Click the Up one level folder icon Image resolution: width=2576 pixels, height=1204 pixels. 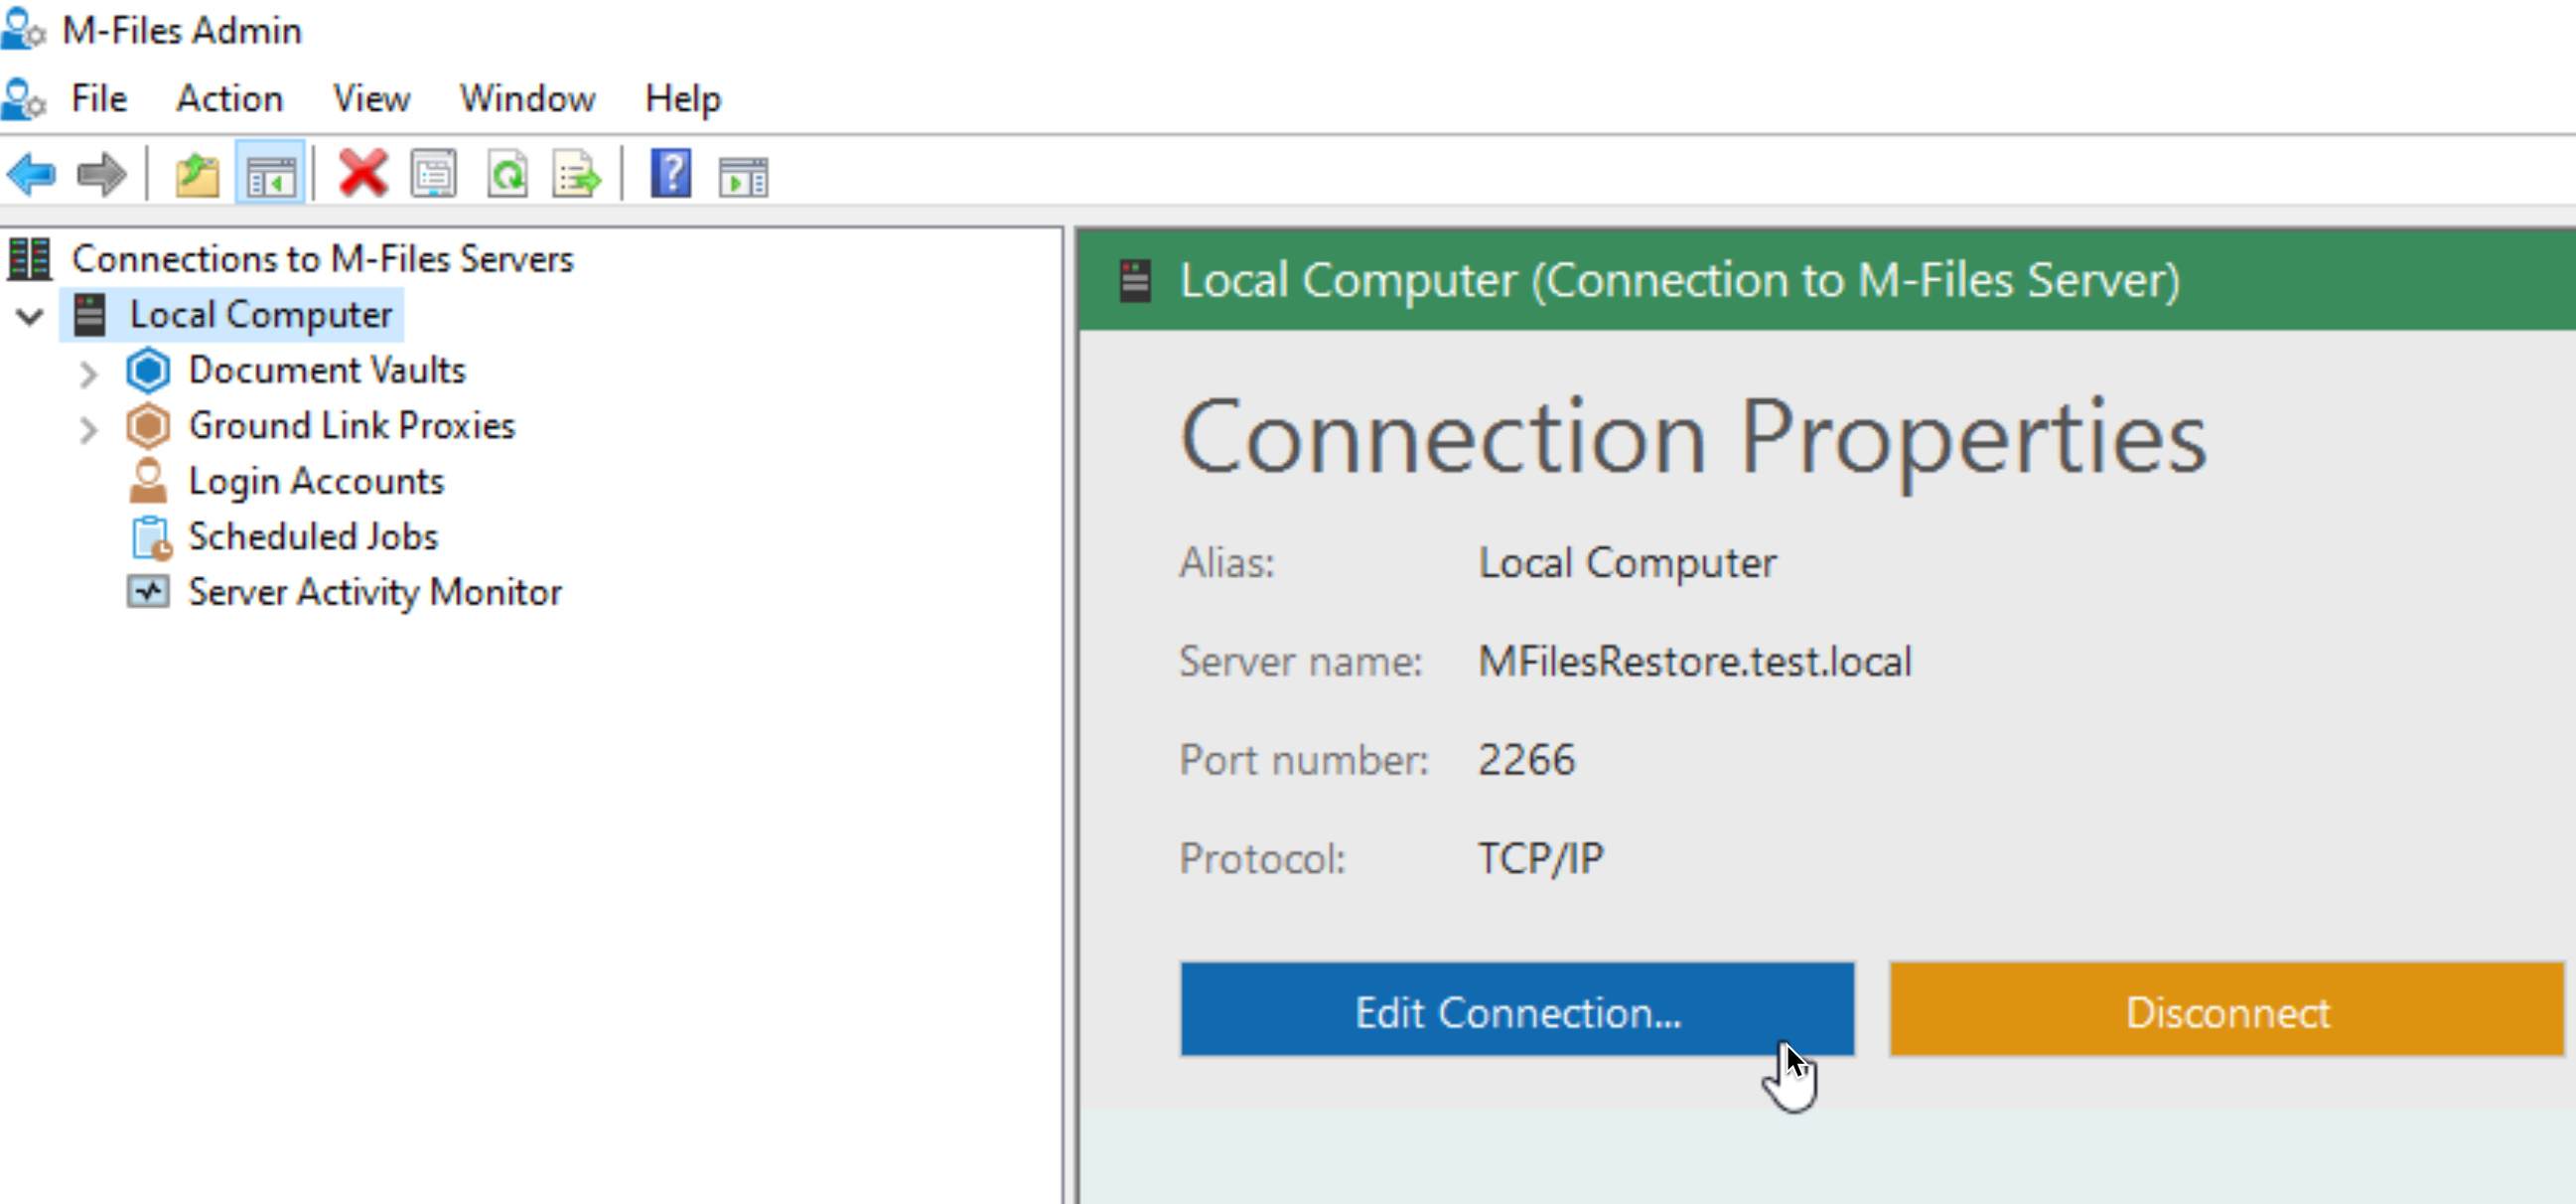coord(197,175)
